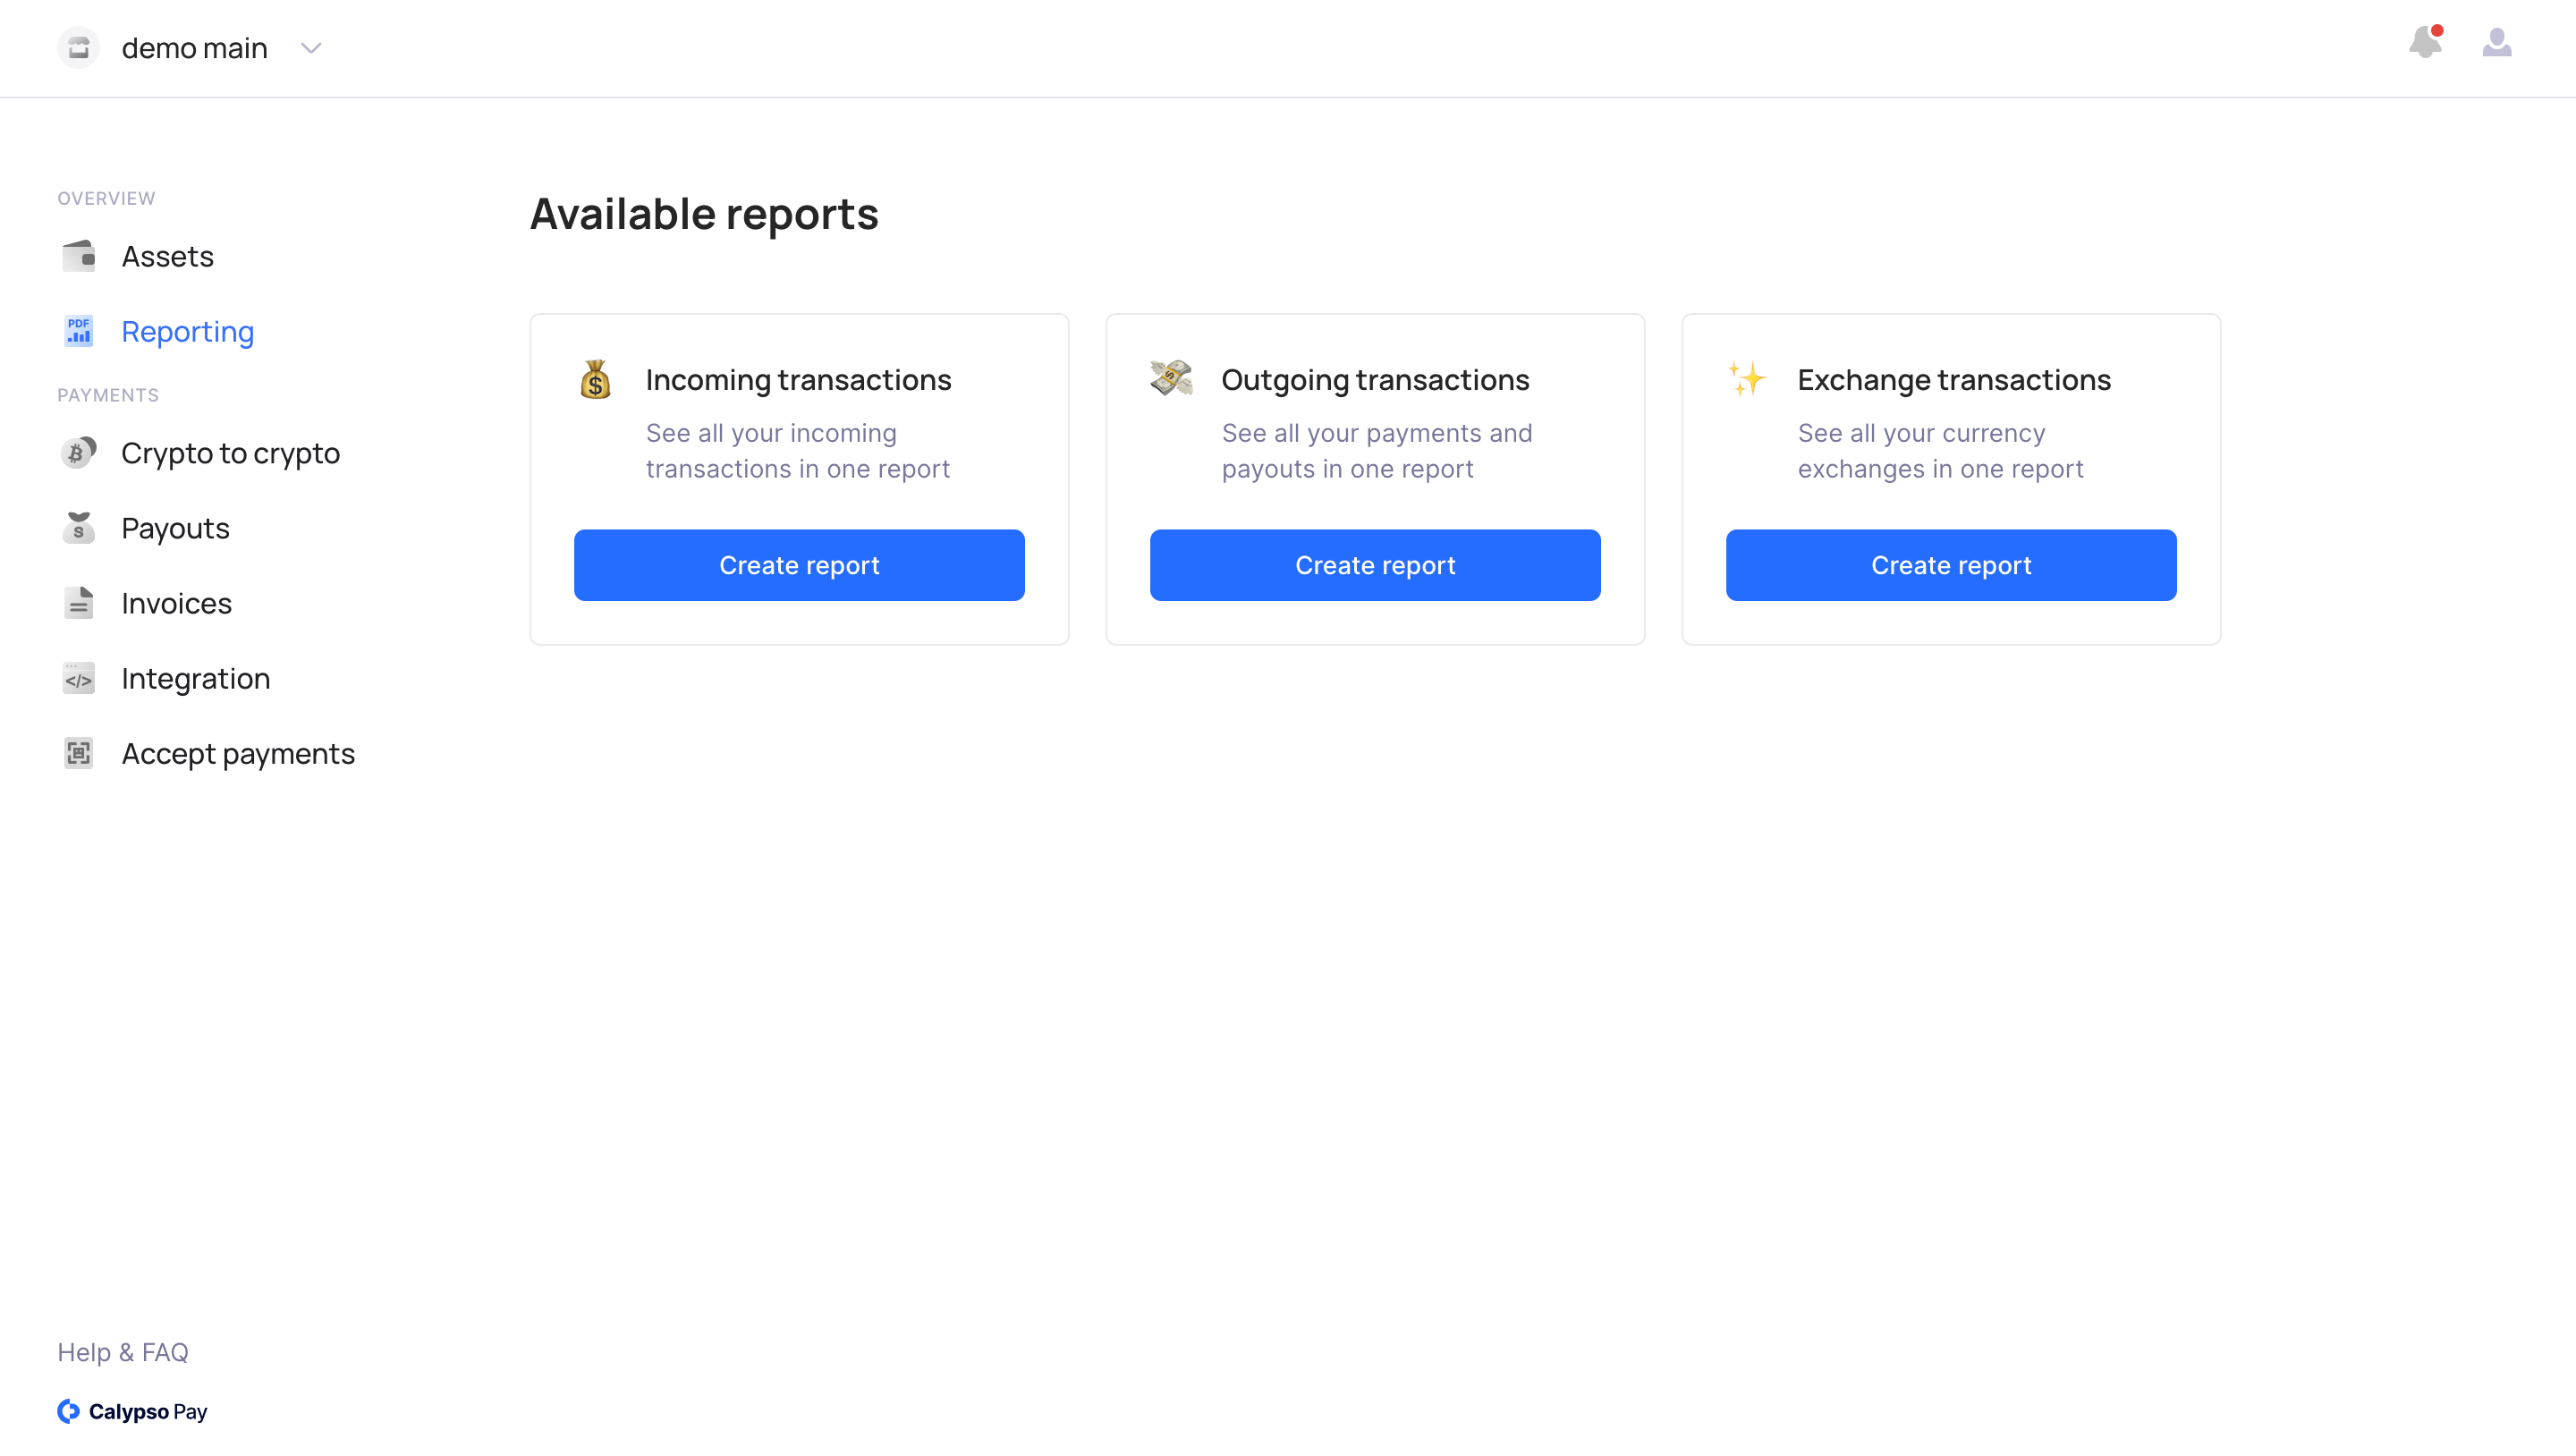
Task: Click the Invoices document icon
Action: coord(78,603)
